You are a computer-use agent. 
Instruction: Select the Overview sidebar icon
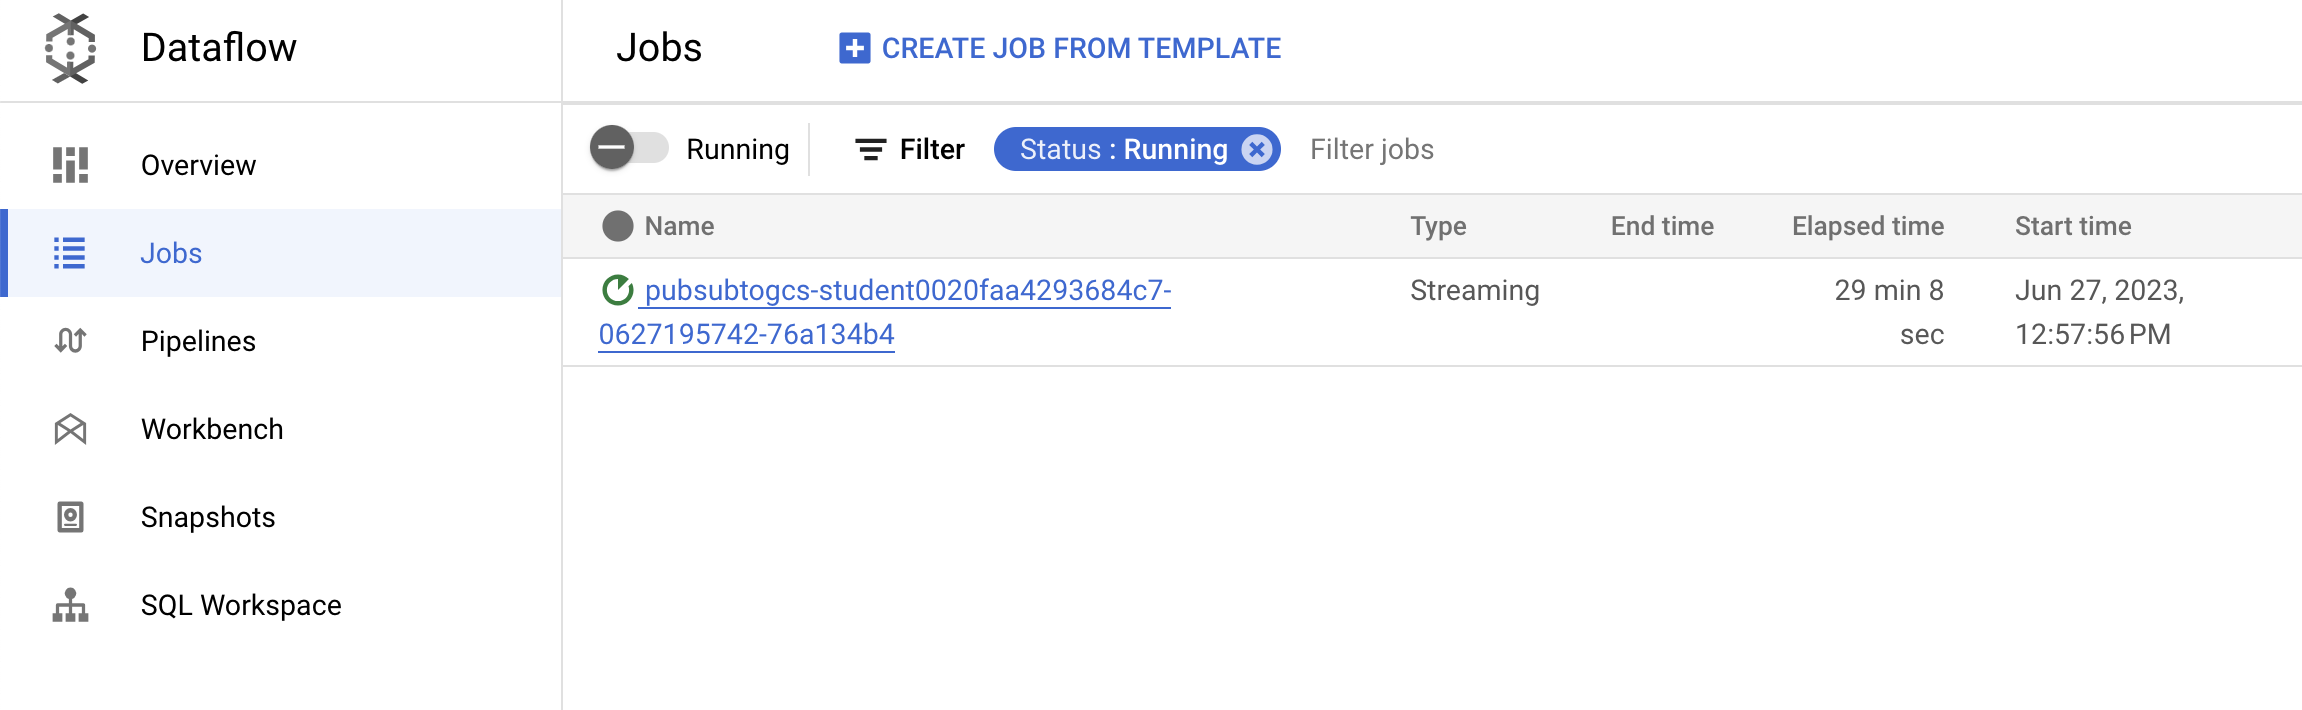(x=68, y=165)
